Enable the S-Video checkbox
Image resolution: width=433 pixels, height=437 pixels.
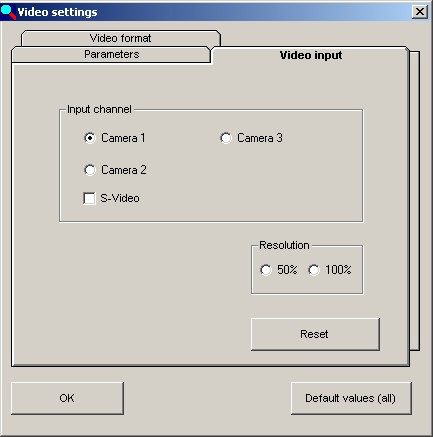(x=89, y=198)
